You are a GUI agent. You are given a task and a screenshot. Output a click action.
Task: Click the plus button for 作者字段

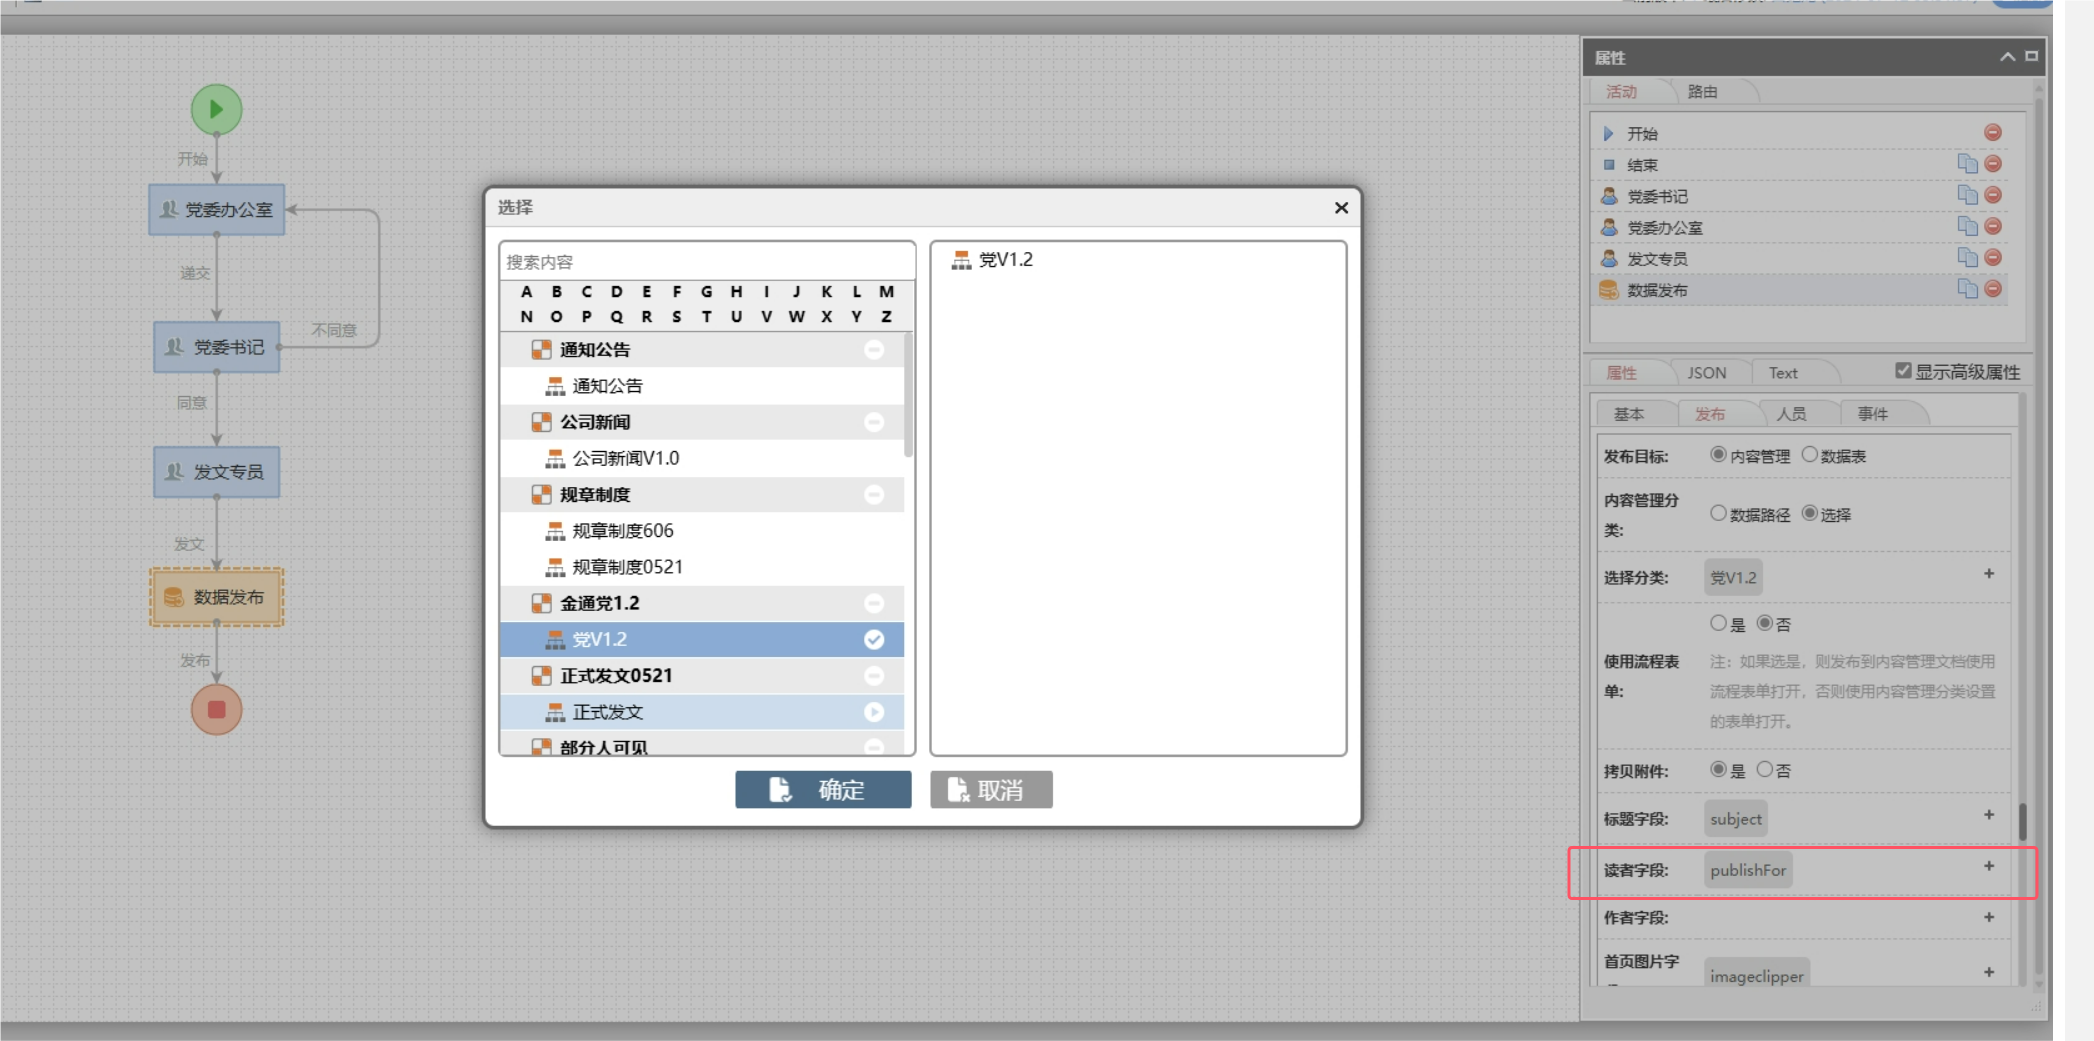tap(1989, 917)
